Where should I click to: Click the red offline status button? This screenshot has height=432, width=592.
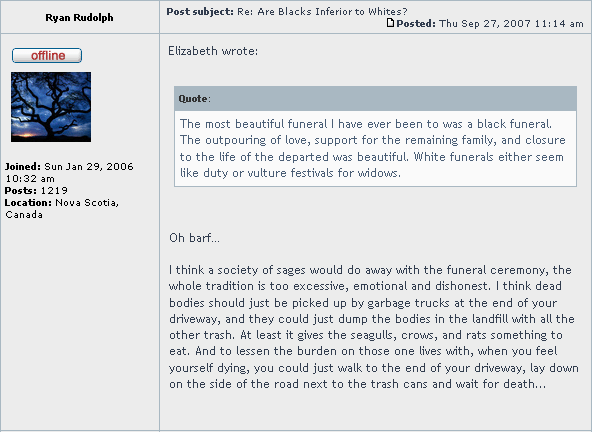tap(47, 56)
